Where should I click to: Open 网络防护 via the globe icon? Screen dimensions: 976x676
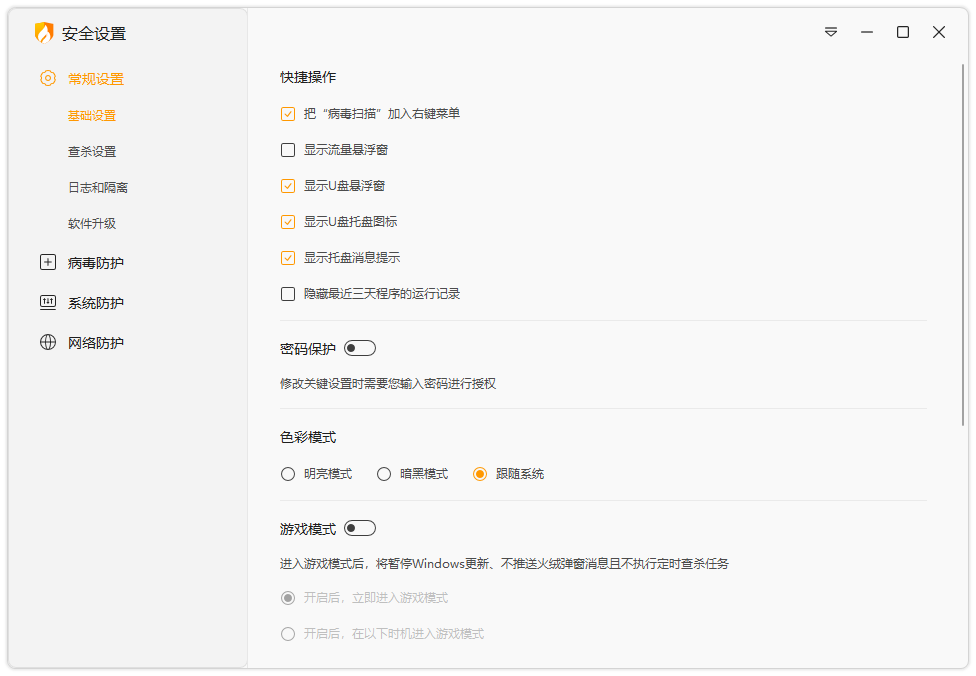tap(47, 342)
